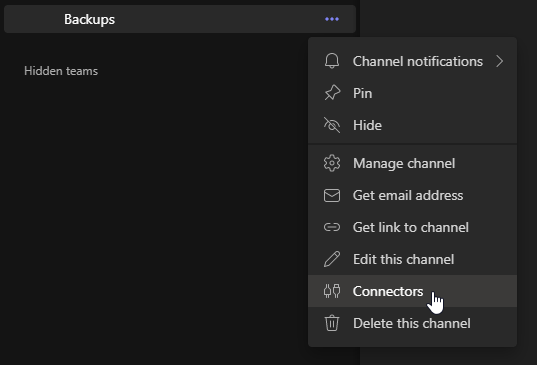Choose Edit this channel
This screenshot has height=365, width=537.
412,259
